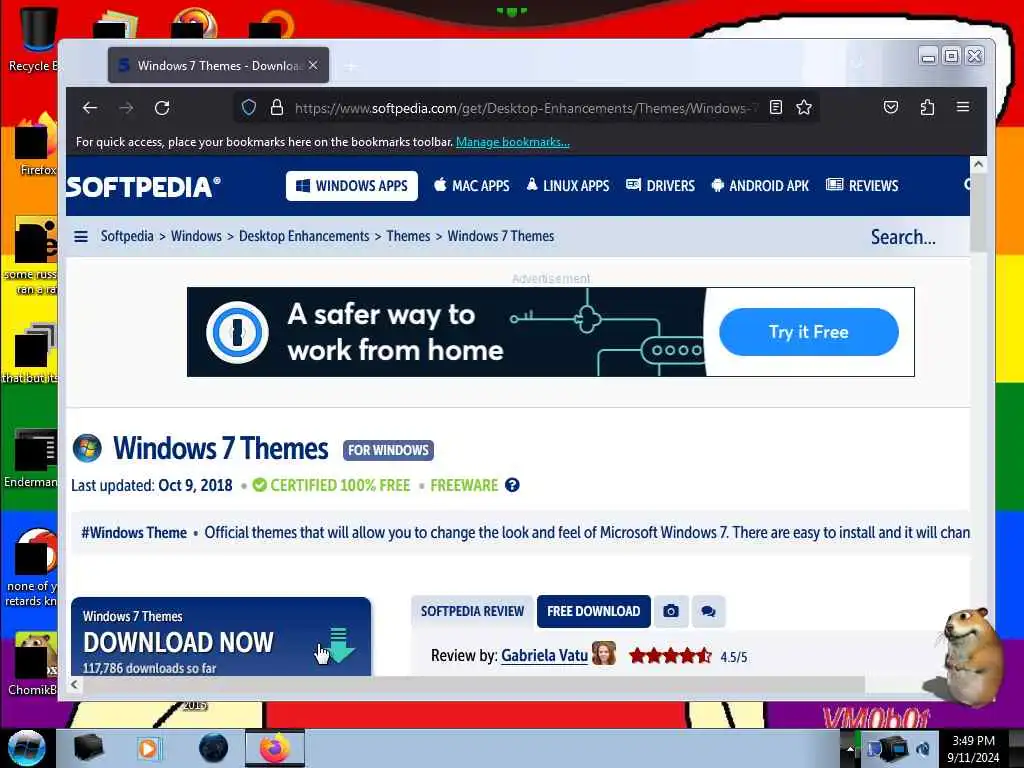Click the volume speaker tray icon
Image resolution: width=1024 pixels, height=768 pixels.
[924, 749]
